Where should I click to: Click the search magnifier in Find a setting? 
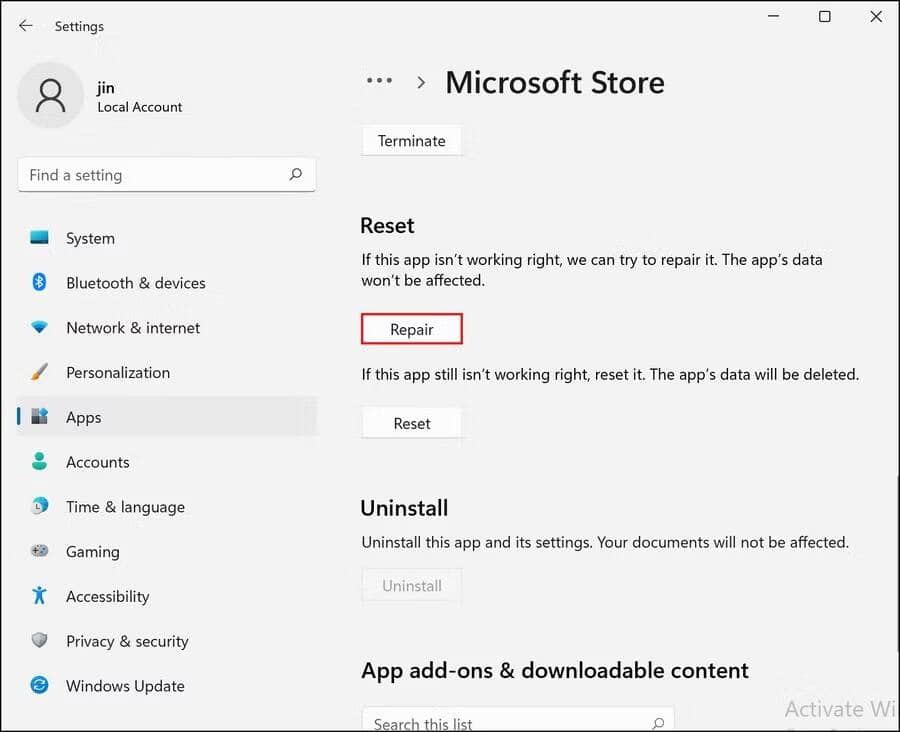[x=296, y=174]
